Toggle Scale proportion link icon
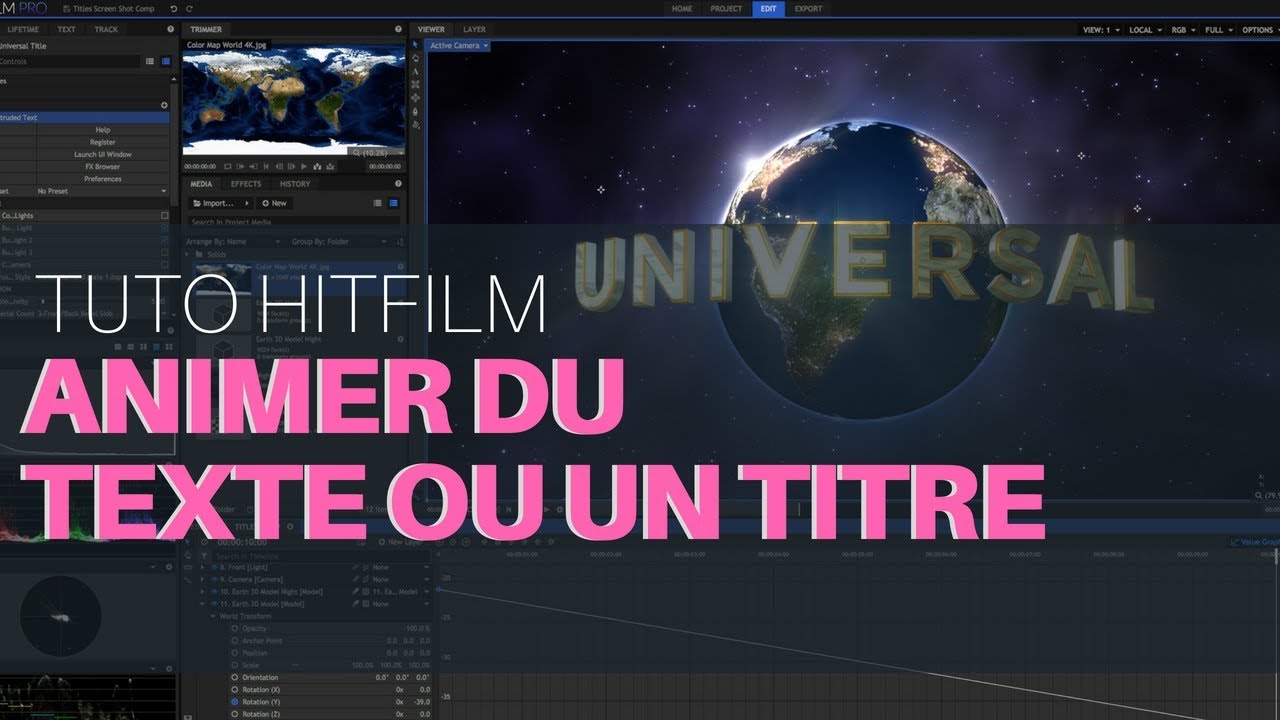The image size is (1280, 720). point(295,665)
